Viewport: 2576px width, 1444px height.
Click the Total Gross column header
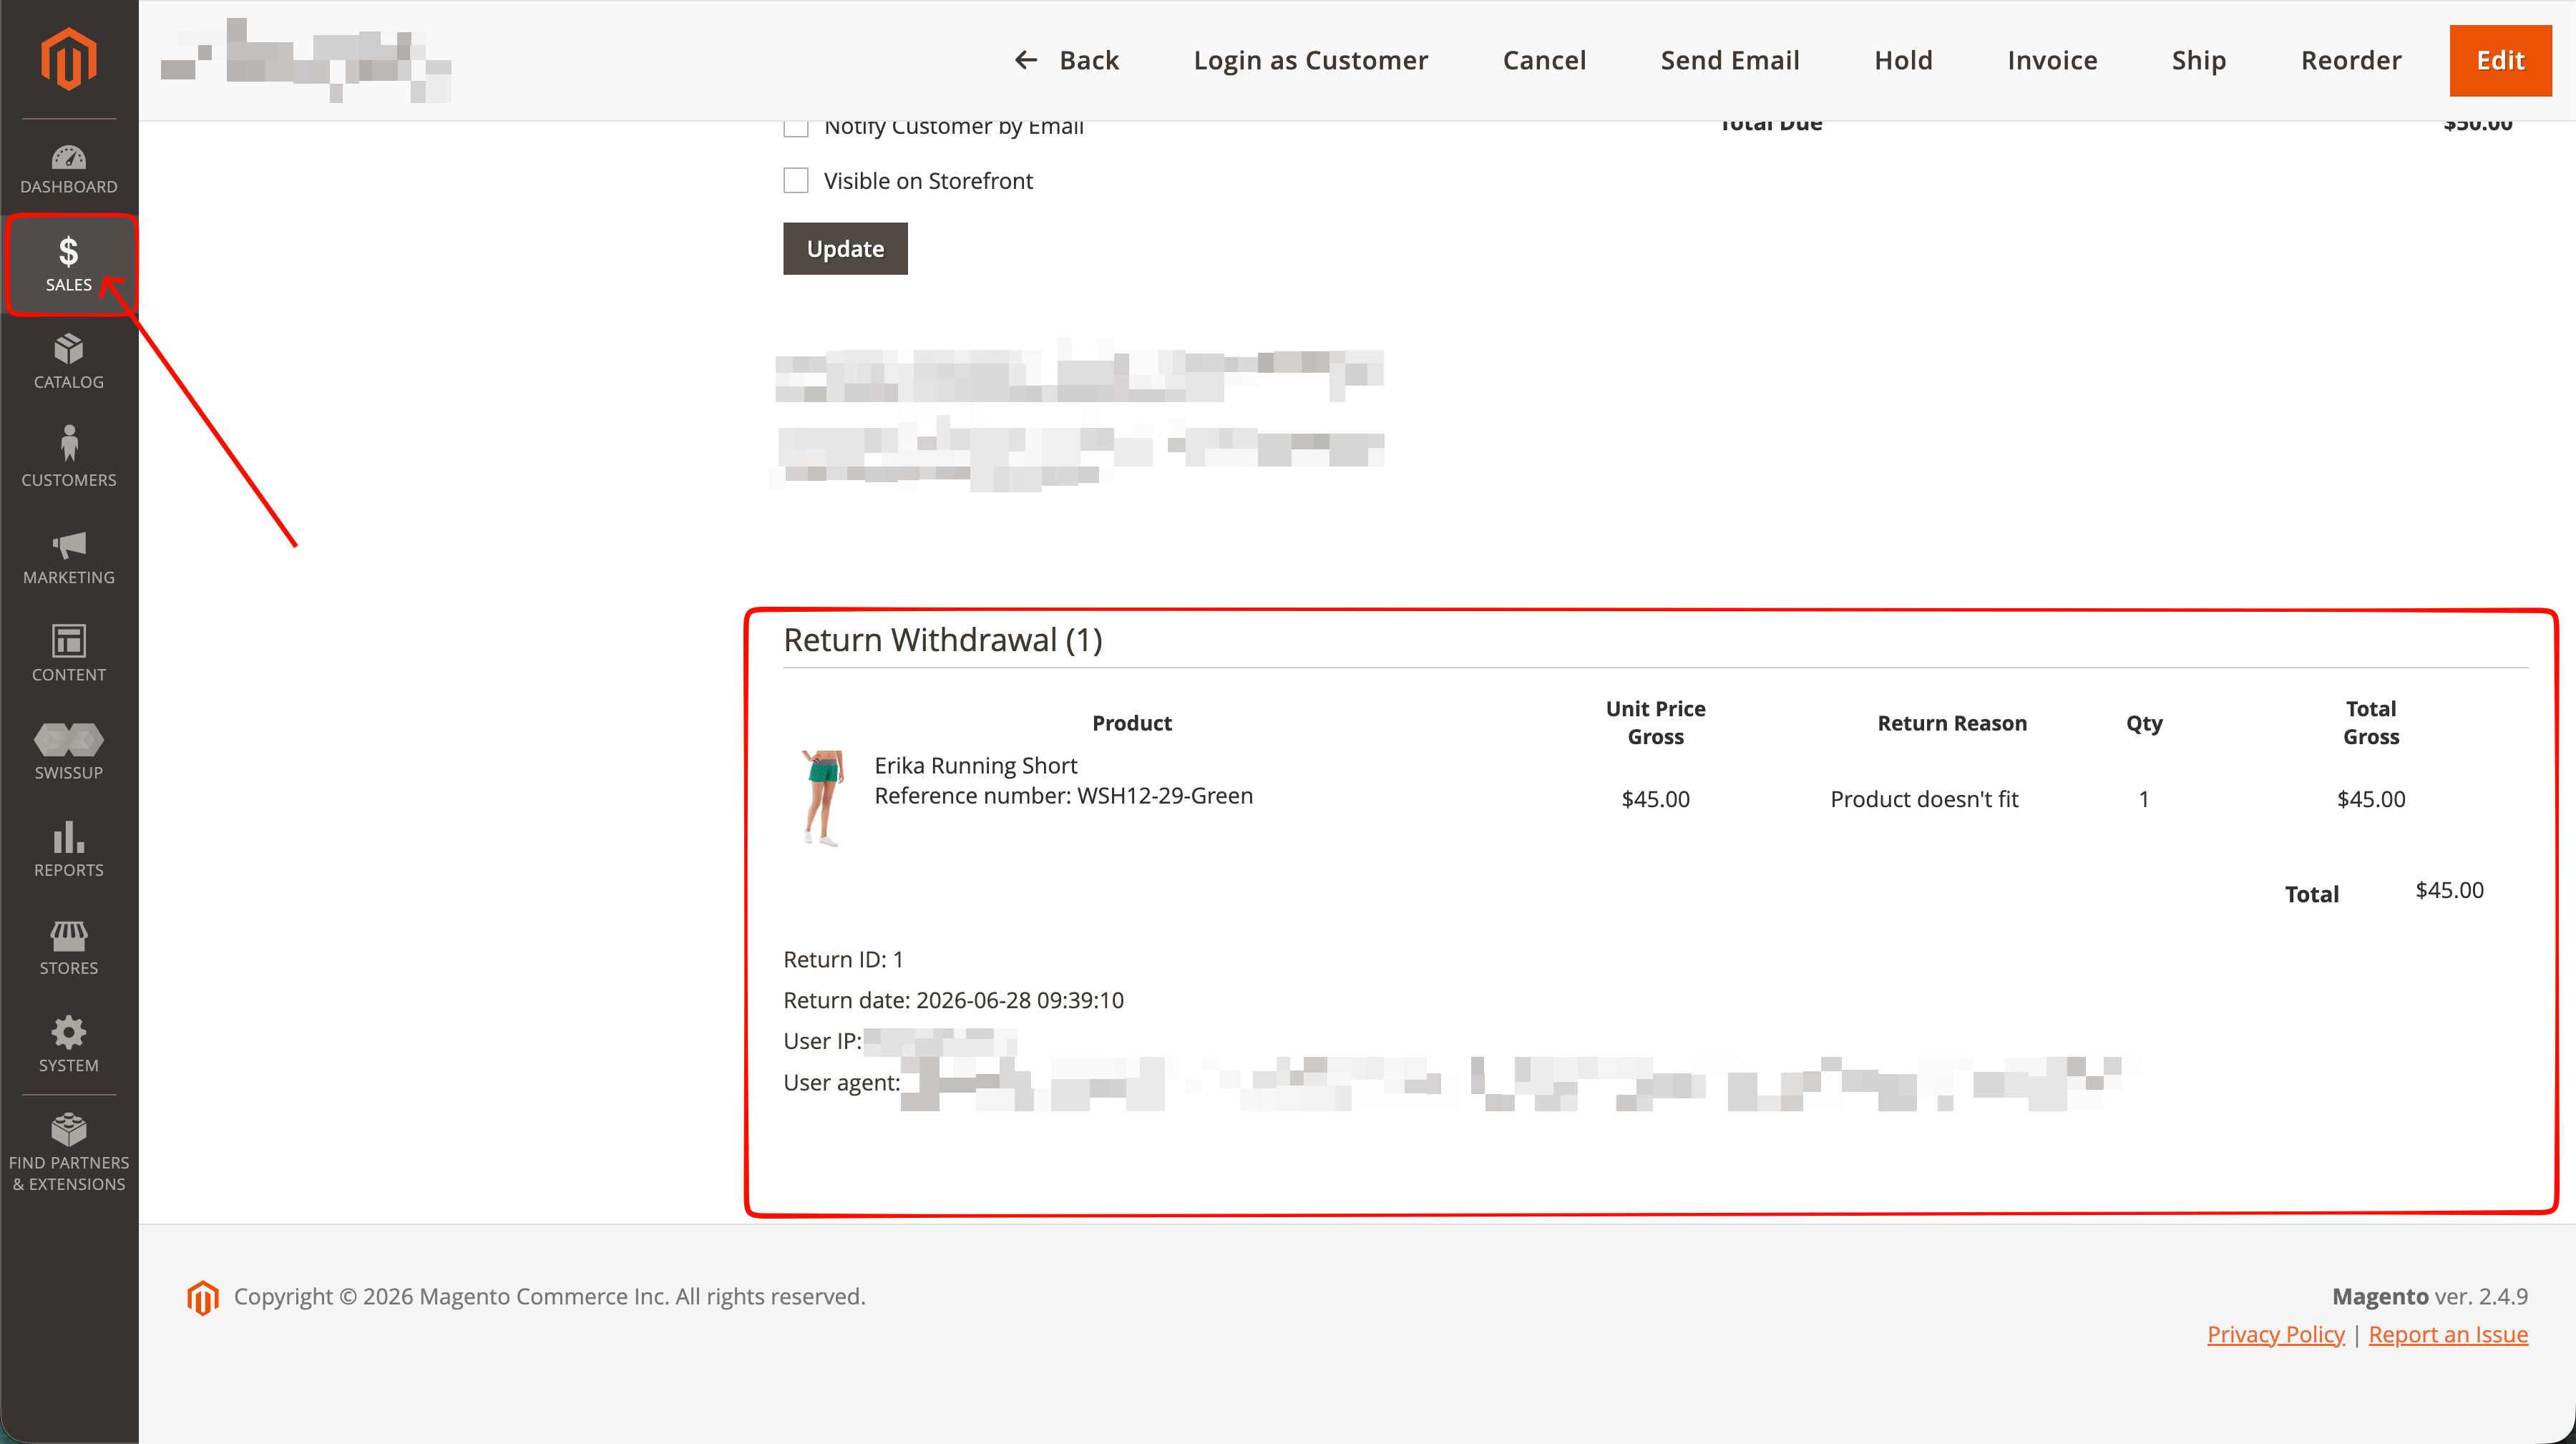[x=2371, y=722]
